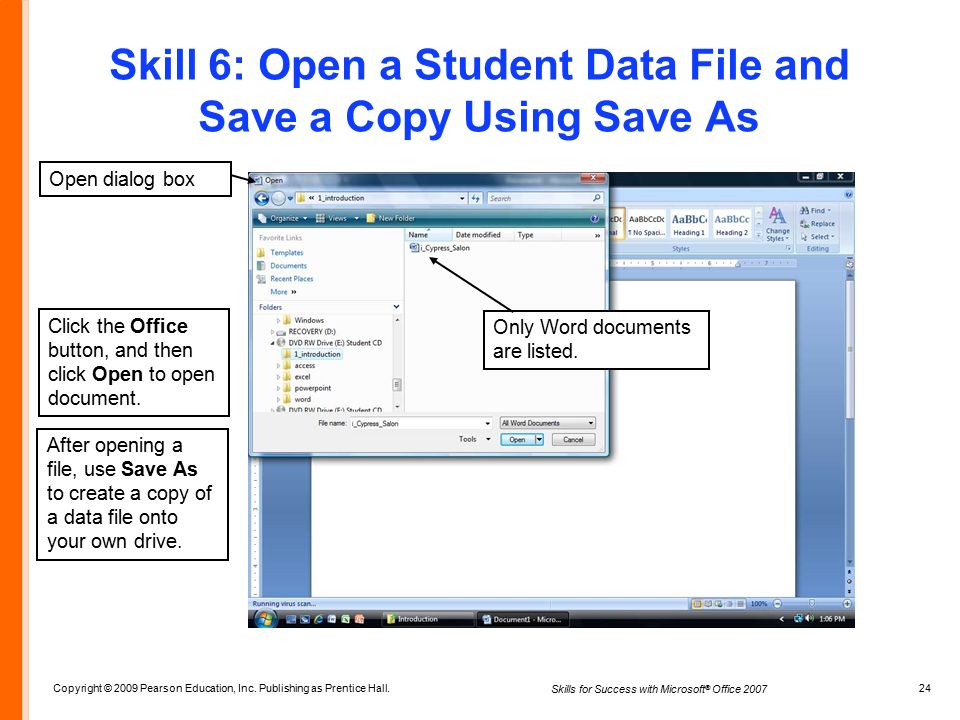This screenshot has height=720, width=960.
Task: Open the Views menu
Action: click(x=332, y=219)
